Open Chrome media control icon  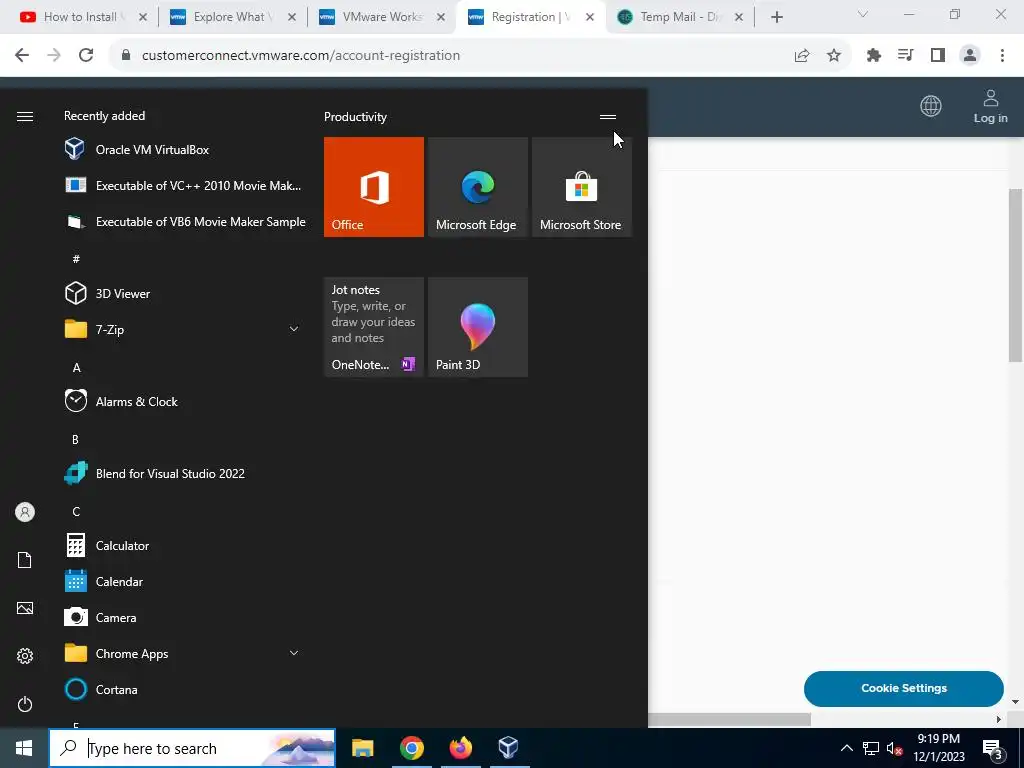click(x=906, y=56)
